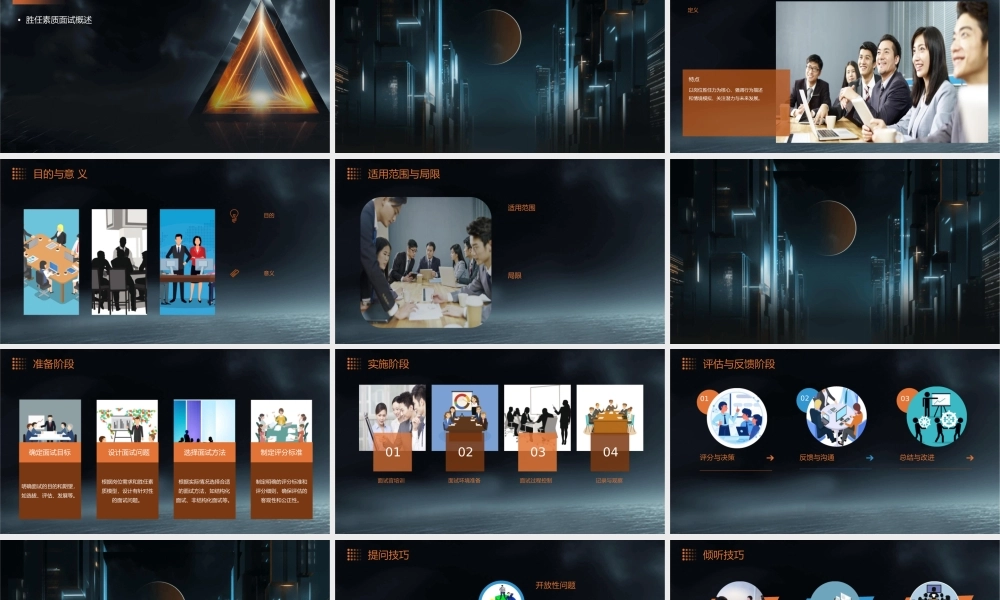Click the 适用范围 label beside the photo
The width and height of the screenshot is (1000, 600).
(522, 207)
